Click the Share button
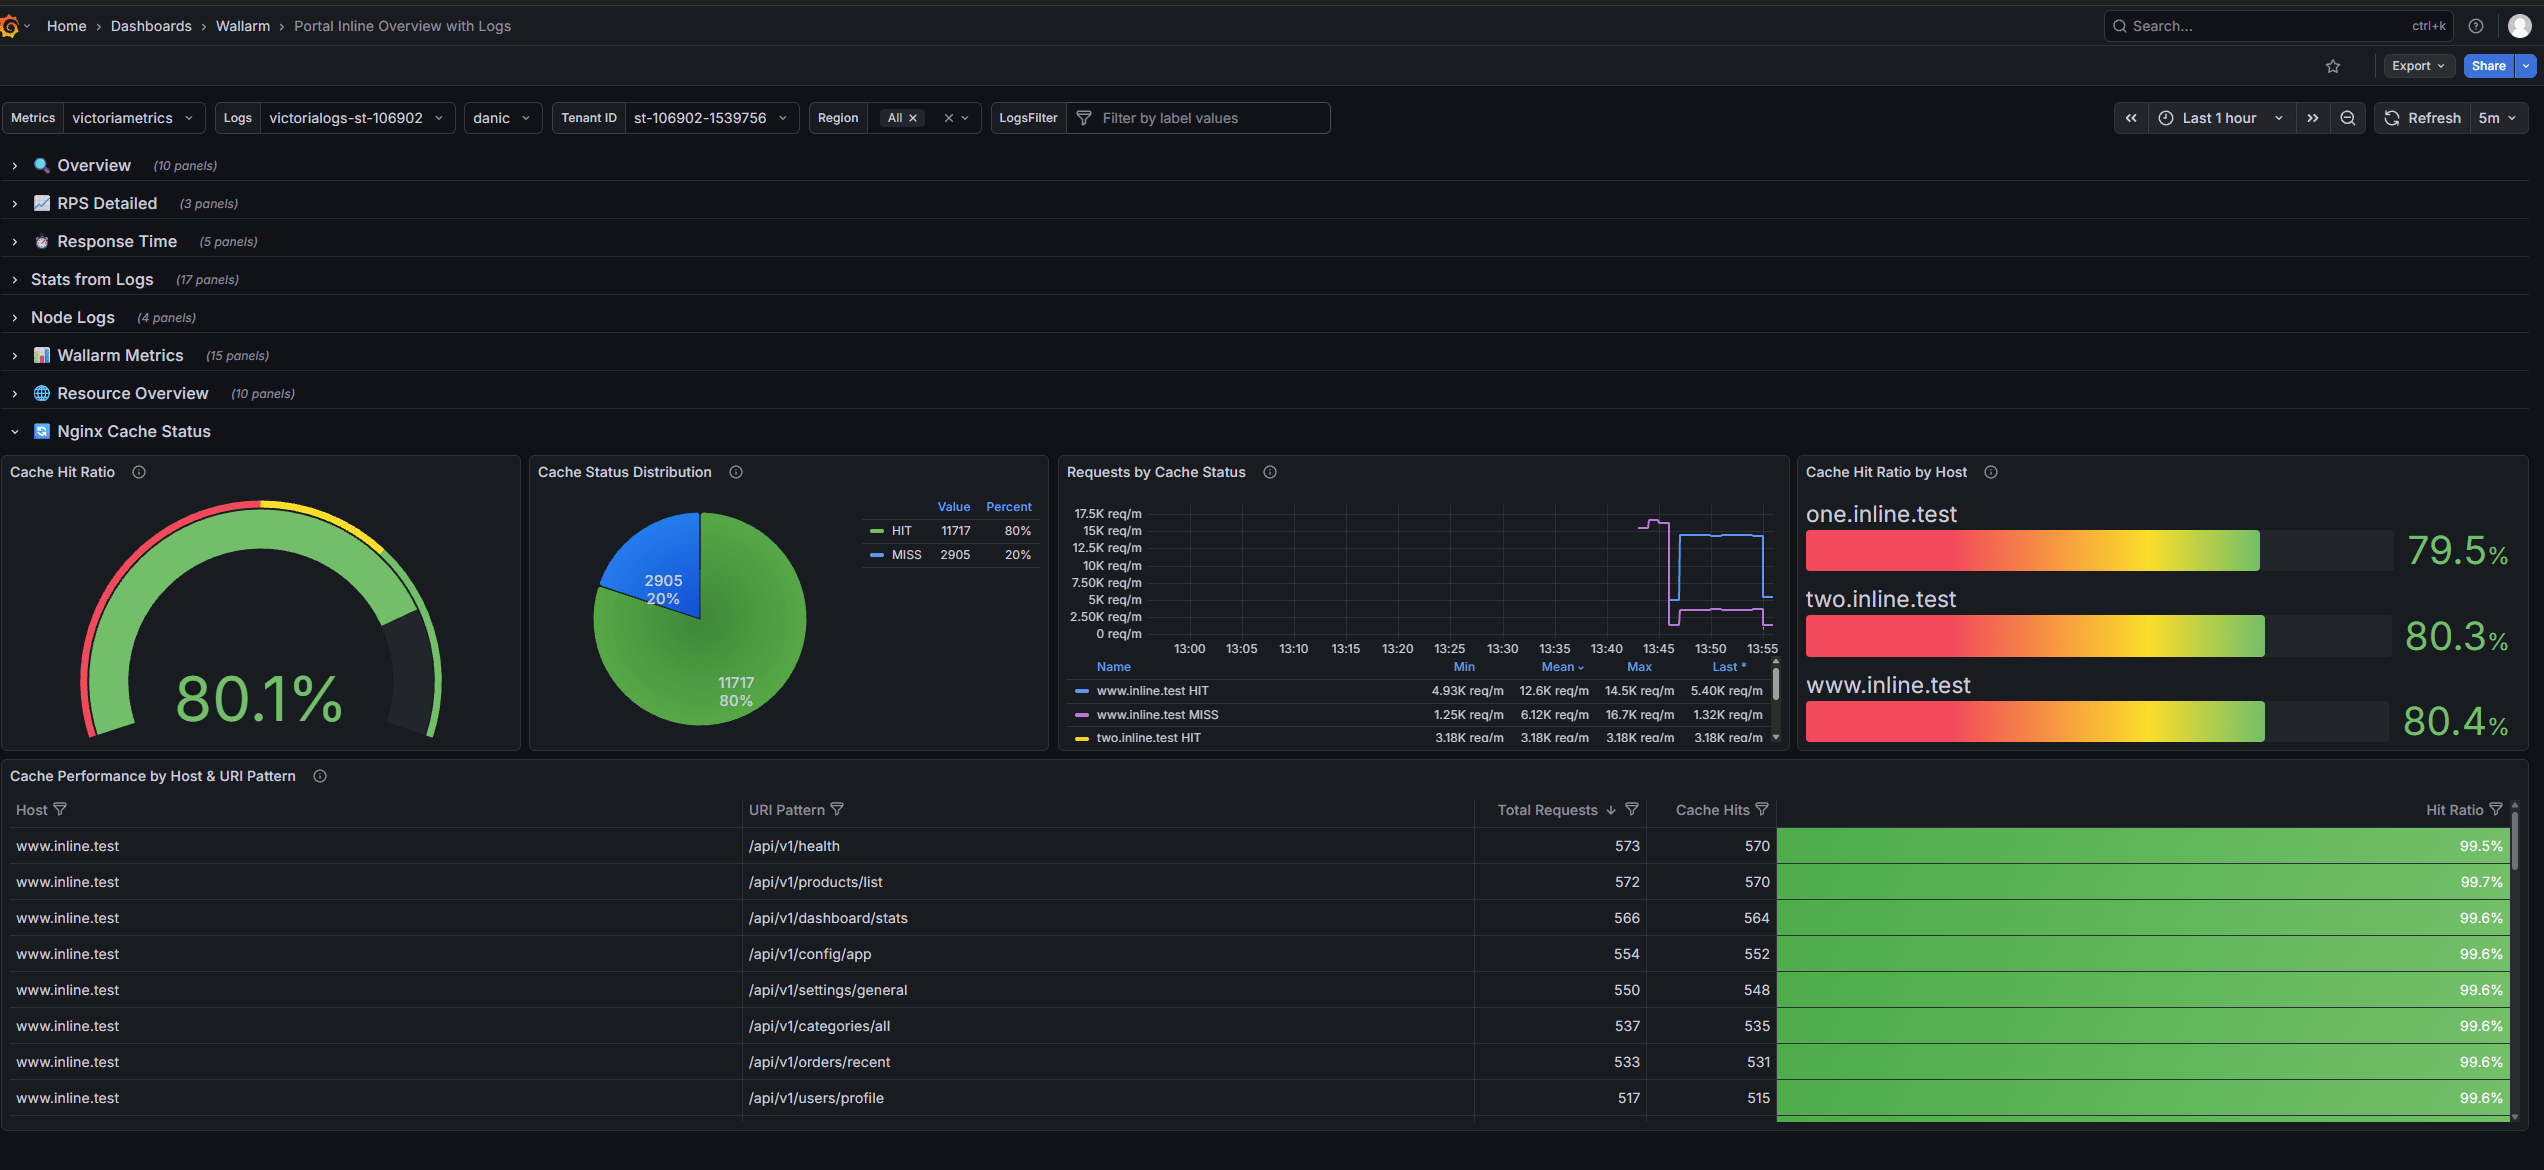Viewport: 2544px width, 1170px height. [2488, 66]
